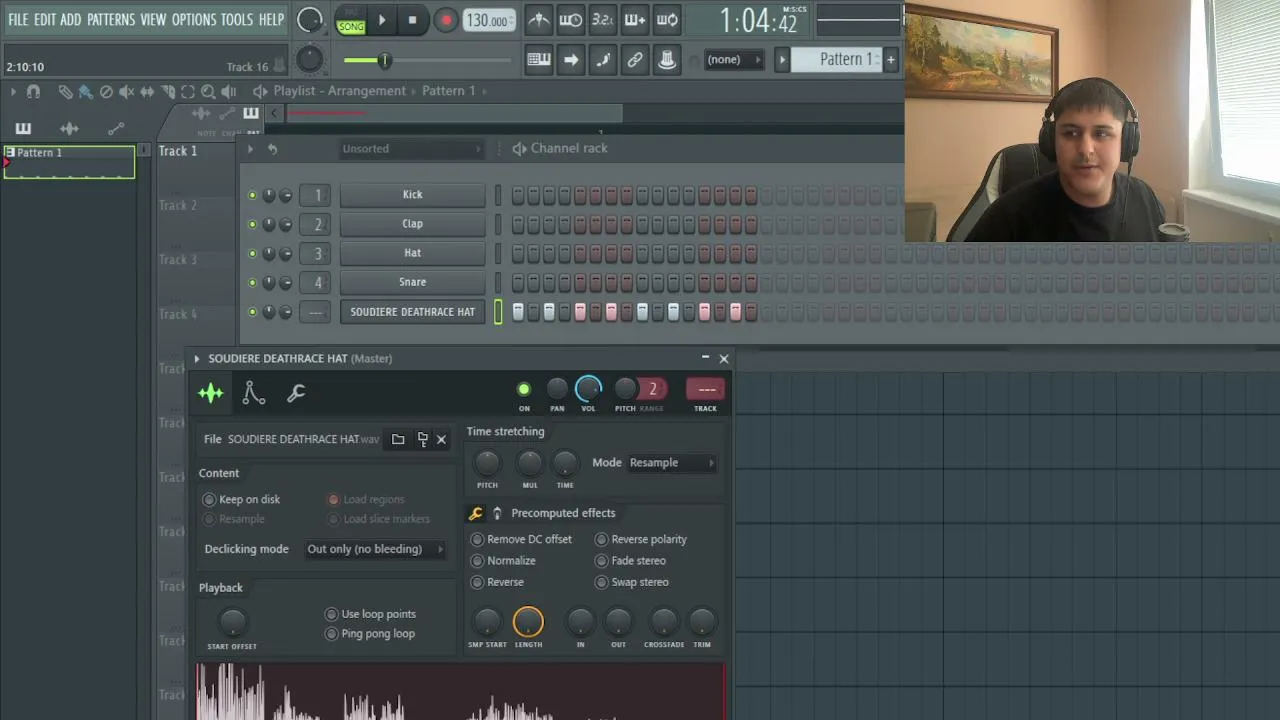Select the SOUDIERE DEATHRACE HAT channel button
1280x720 pixels.
412,312
